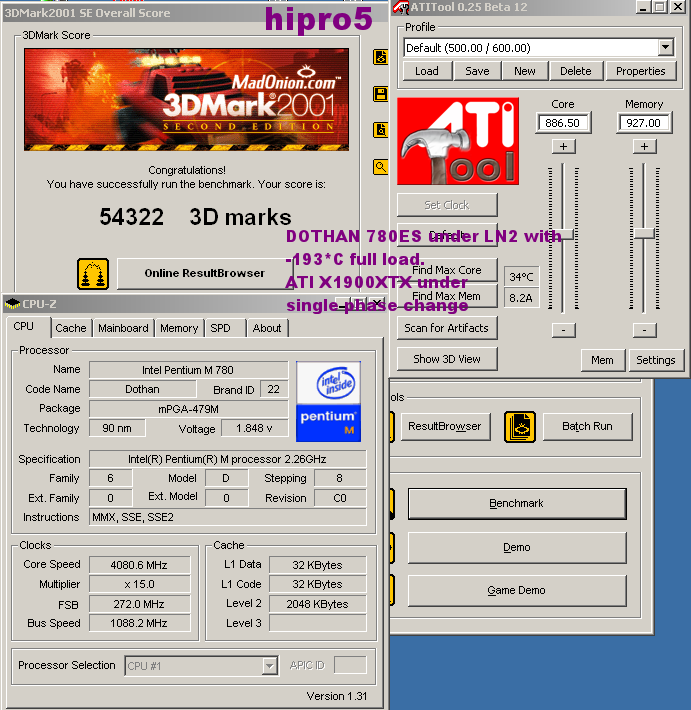The width and height of the screenshot is (691, 710).
Task: Click the Intel Pentium M 780 name field
Action: pyautogui.click(x=188, y=370)
